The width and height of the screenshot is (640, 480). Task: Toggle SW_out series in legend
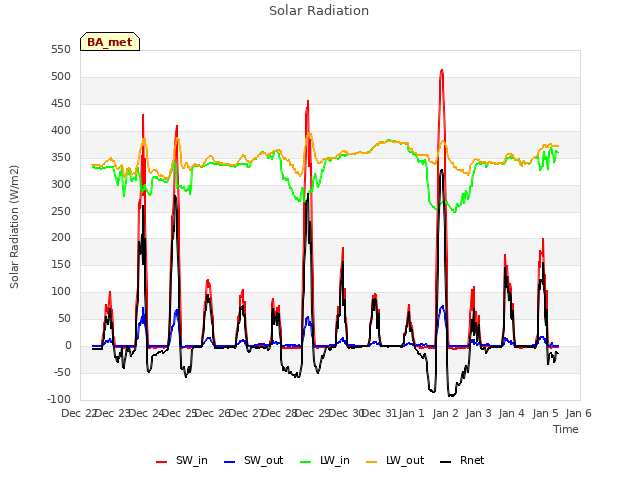(x=253, y=460)
